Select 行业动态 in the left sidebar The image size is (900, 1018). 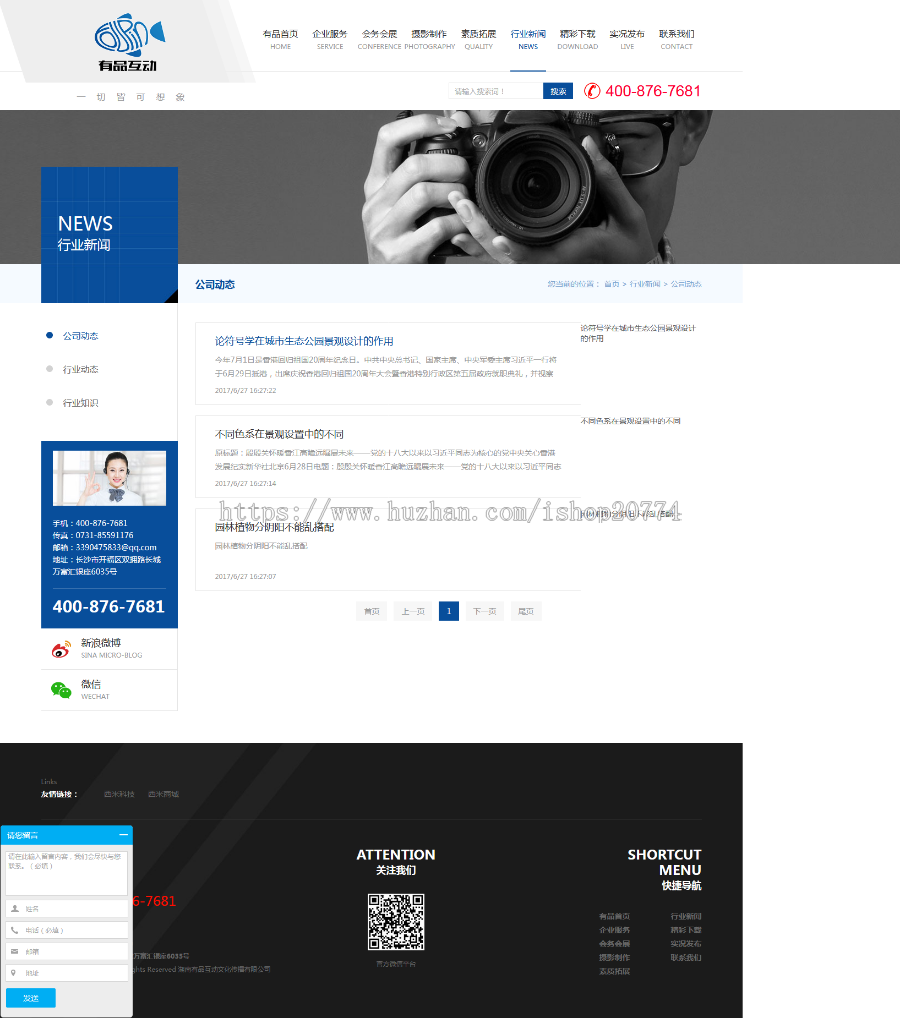tap(80, 369)
